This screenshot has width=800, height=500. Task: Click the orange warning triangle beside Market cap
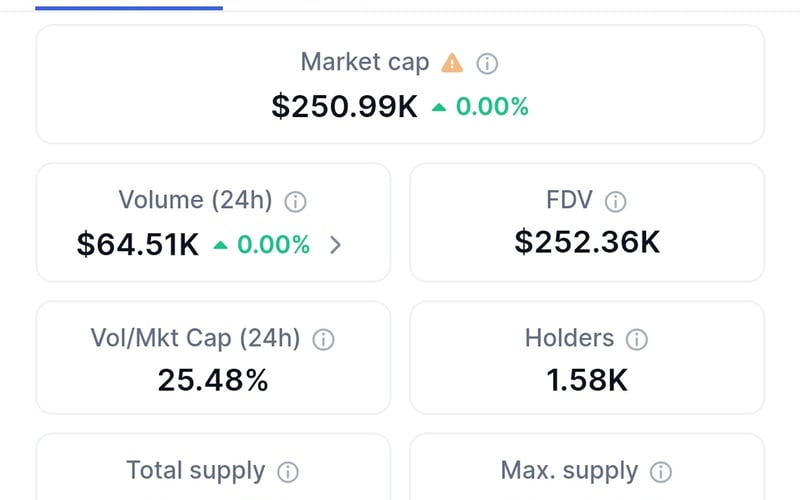(x=452, y=63)
